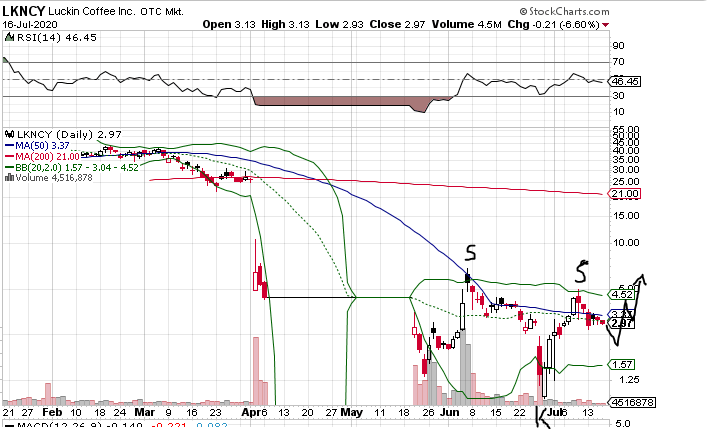Image resolution: width=720 pixels, height=429 pixels.
Task: Click the green boxed 4.52 upper band label
Action: tap(622, 294)
